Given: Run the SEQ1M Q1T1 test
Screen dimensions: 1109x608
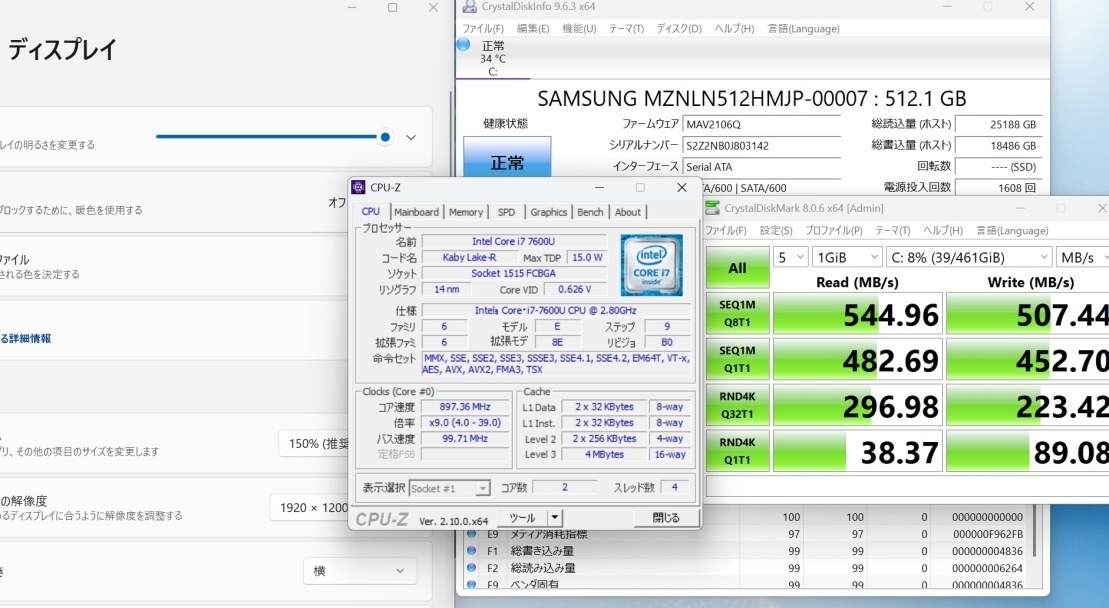Looking at the screenshot, I should (x=738, y=359).
